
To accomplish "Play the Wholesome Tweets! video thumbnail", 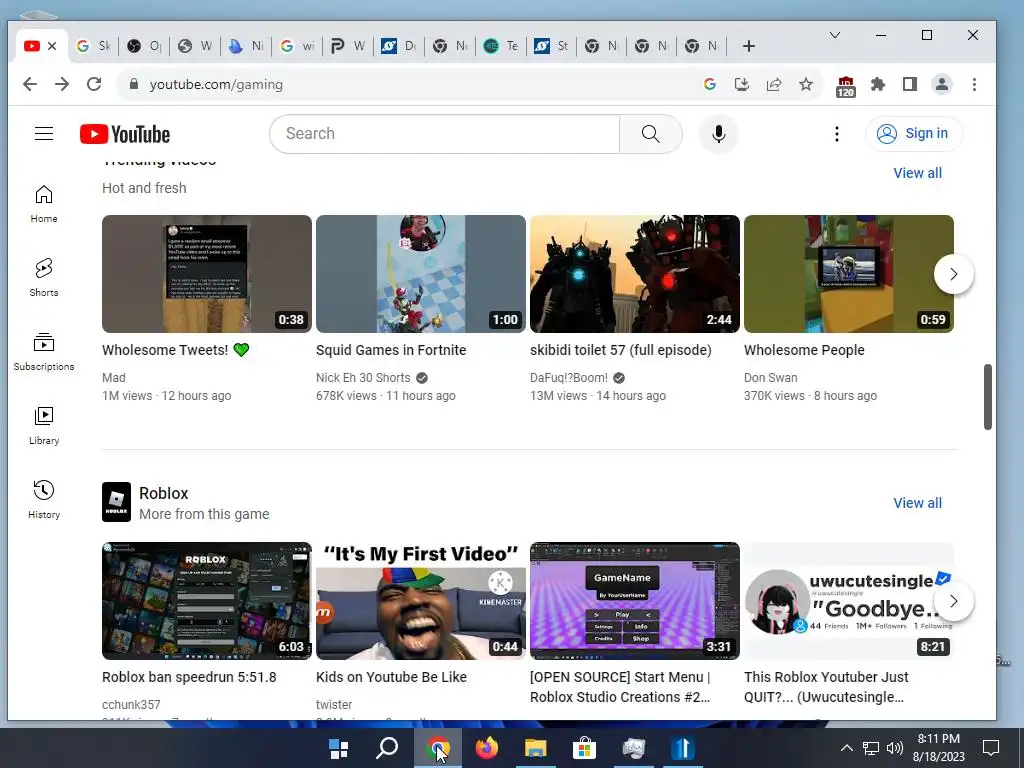I will [x=206, y=274].
